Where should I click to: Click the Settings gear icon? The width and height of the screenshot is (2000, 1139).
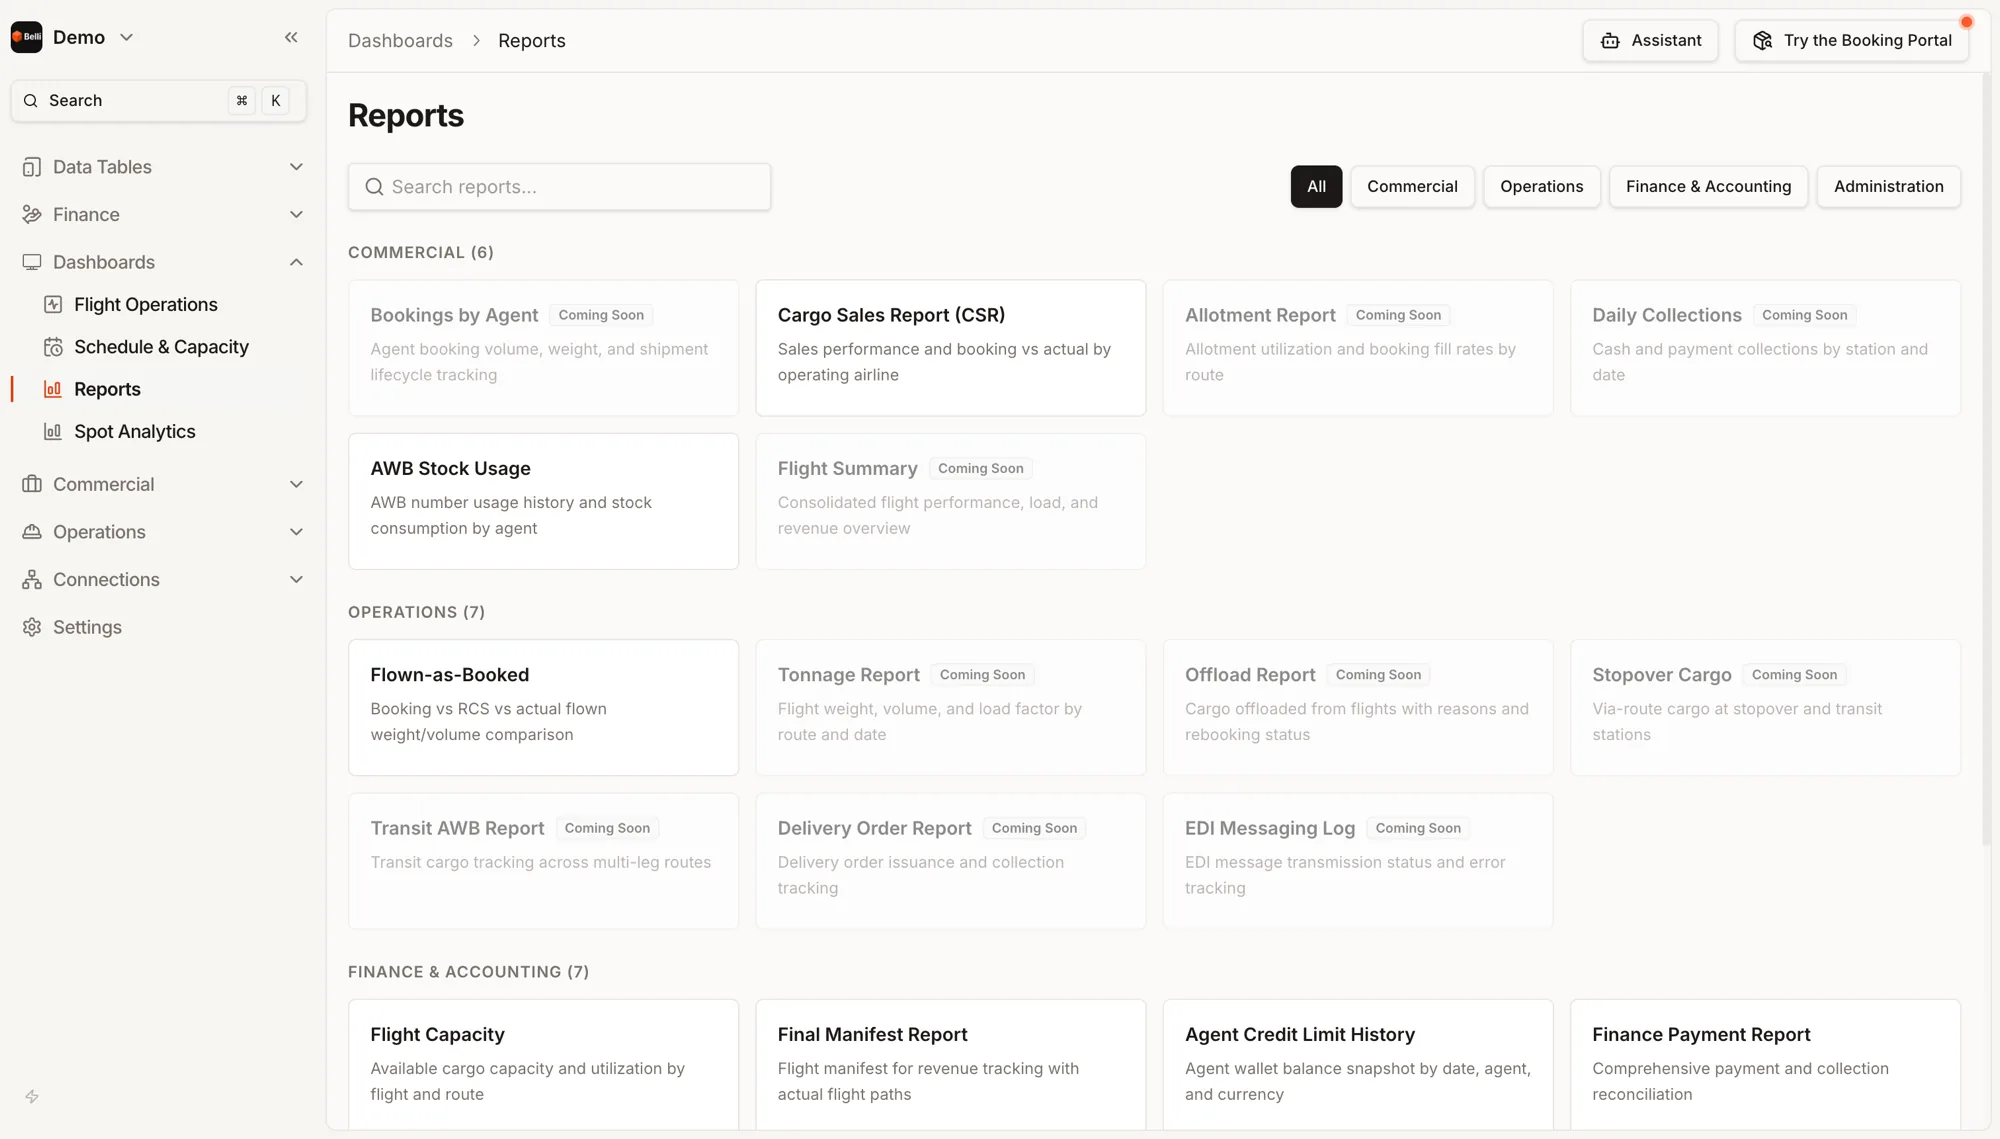click(x=32, y=627)
